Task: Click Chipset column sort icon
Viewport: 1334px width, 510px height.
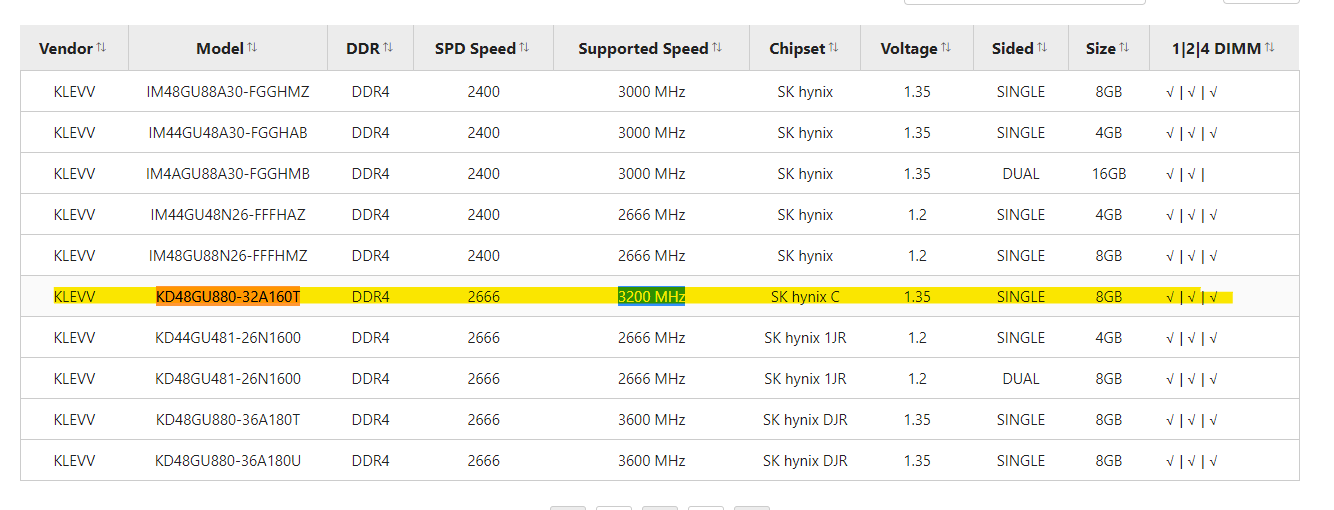Action: pos(833,48)
